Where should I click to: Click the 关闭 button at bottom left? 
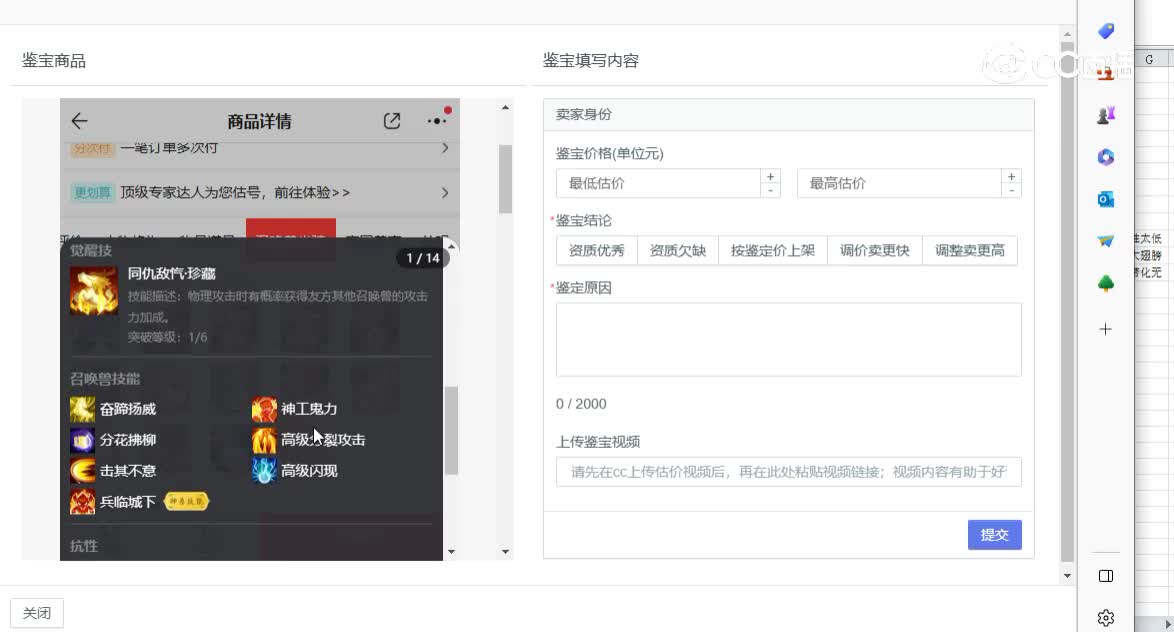(37, 612)
